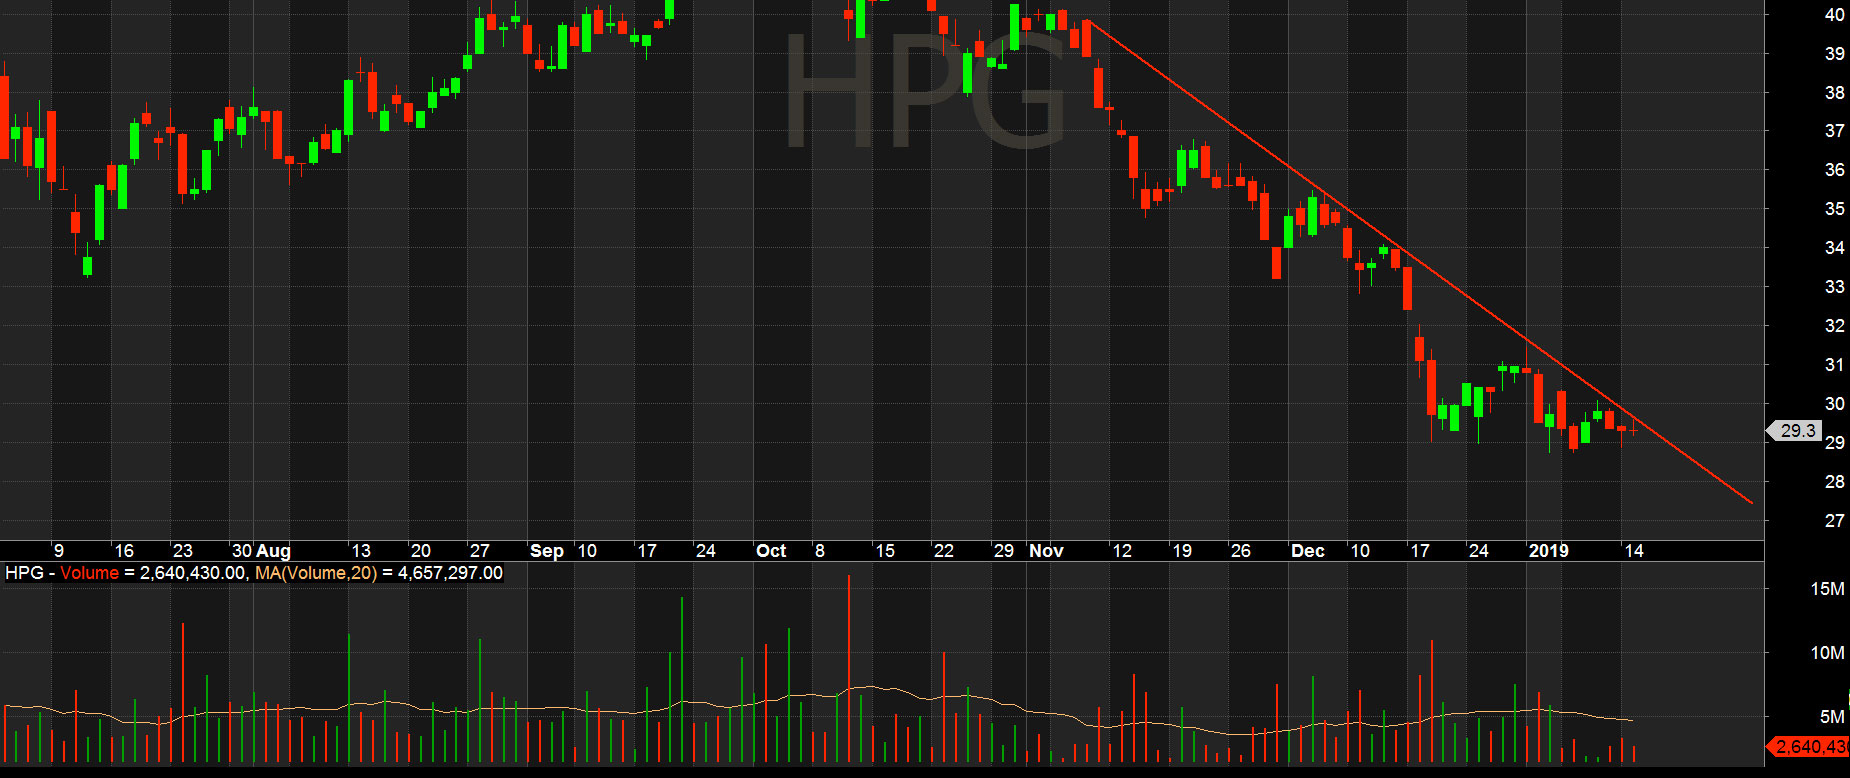Click the Sep month label on date axis
Viewport: 1850px width, 778px height.
pyautogui.click(x=546, y=551)
